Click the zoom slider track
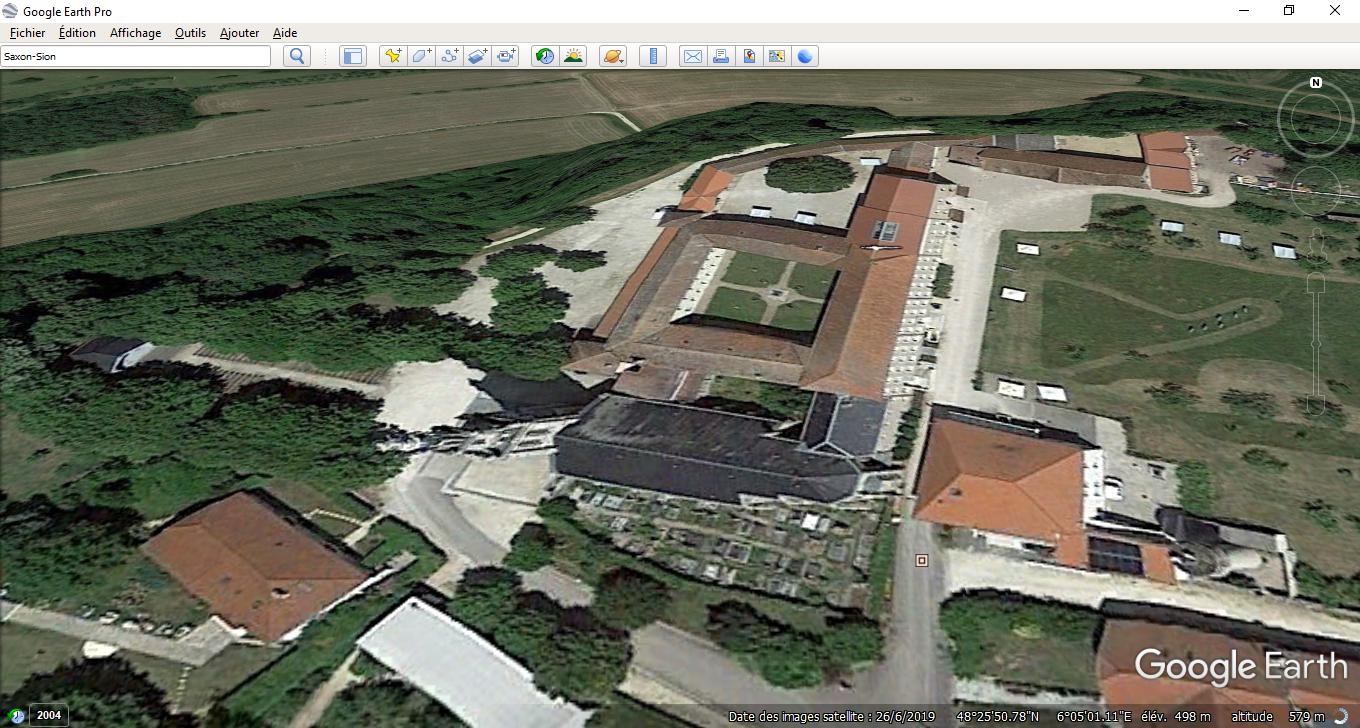 [x=1316, y=345]
